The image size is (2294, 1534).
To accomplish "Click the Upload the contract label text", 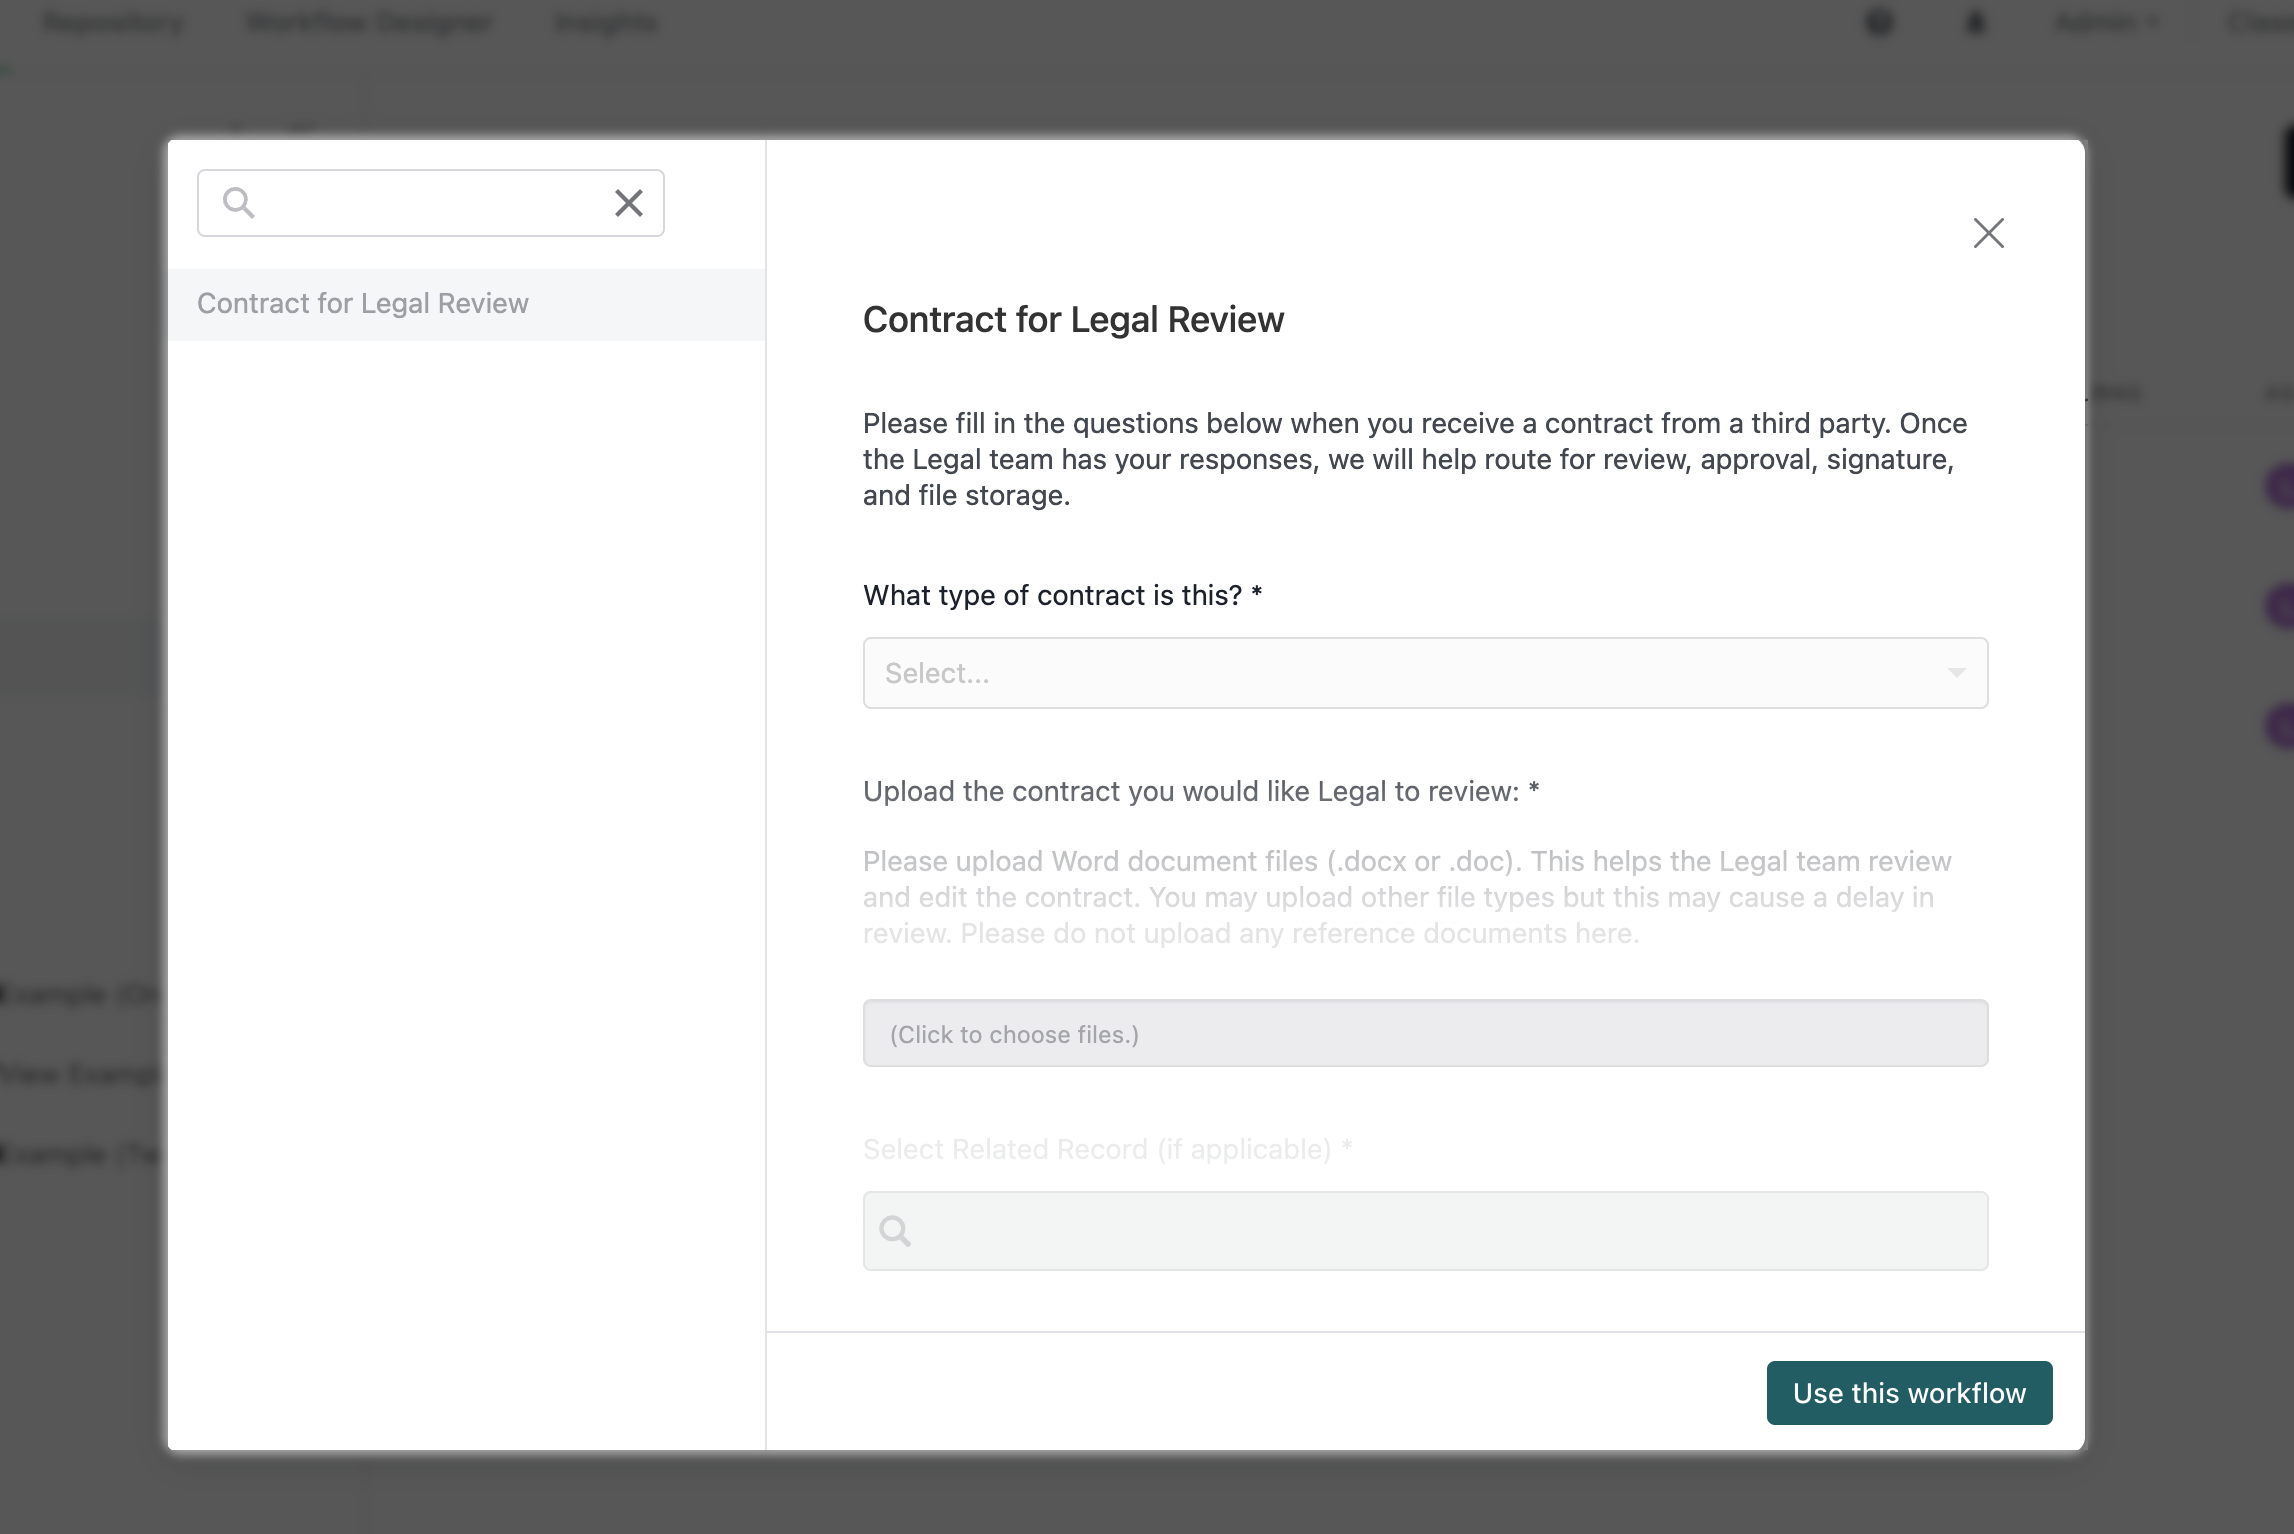I will pyautogui.click(x=1201, y=791).
